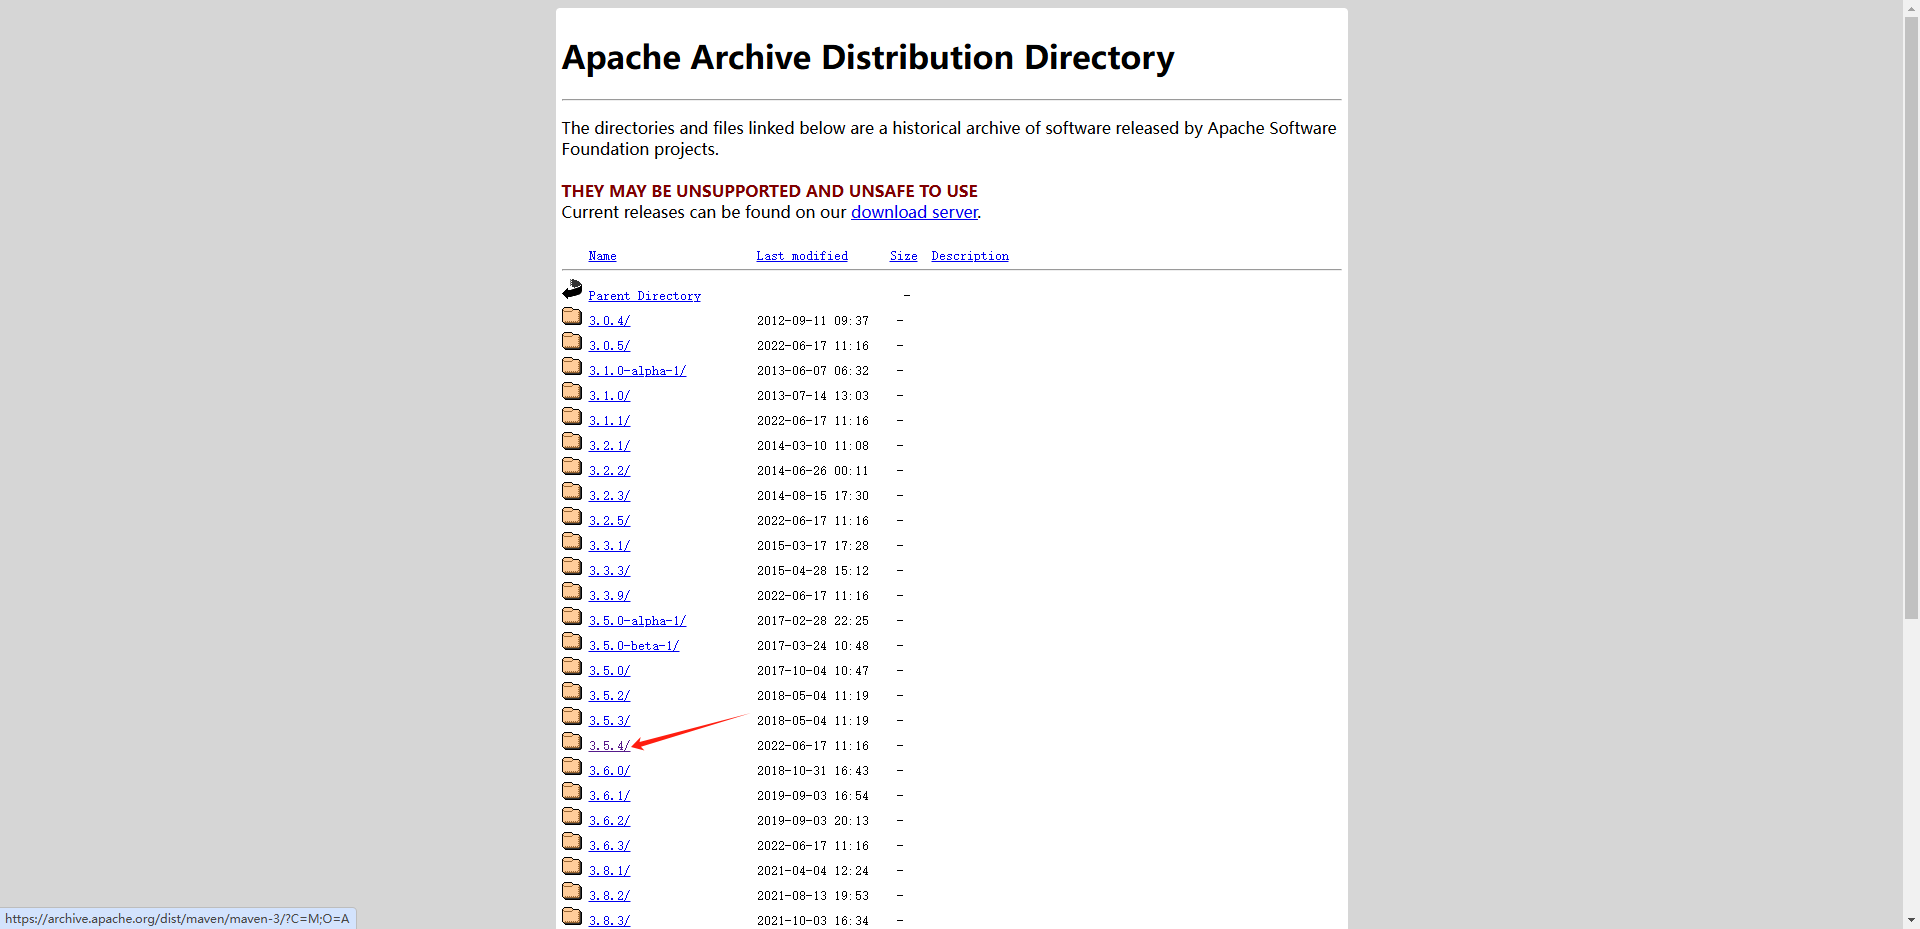Click the folder icon for 3.0.5/

pyautogui.click(x=572, y=341)
